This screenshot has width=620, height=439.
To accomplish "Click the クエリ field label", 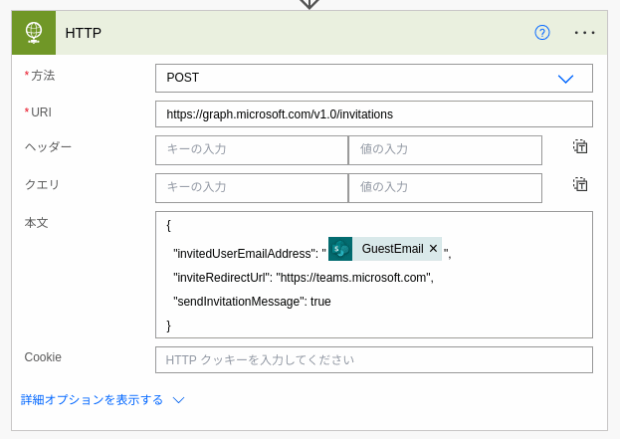I will pyautogui.click(x=42, y=184).
